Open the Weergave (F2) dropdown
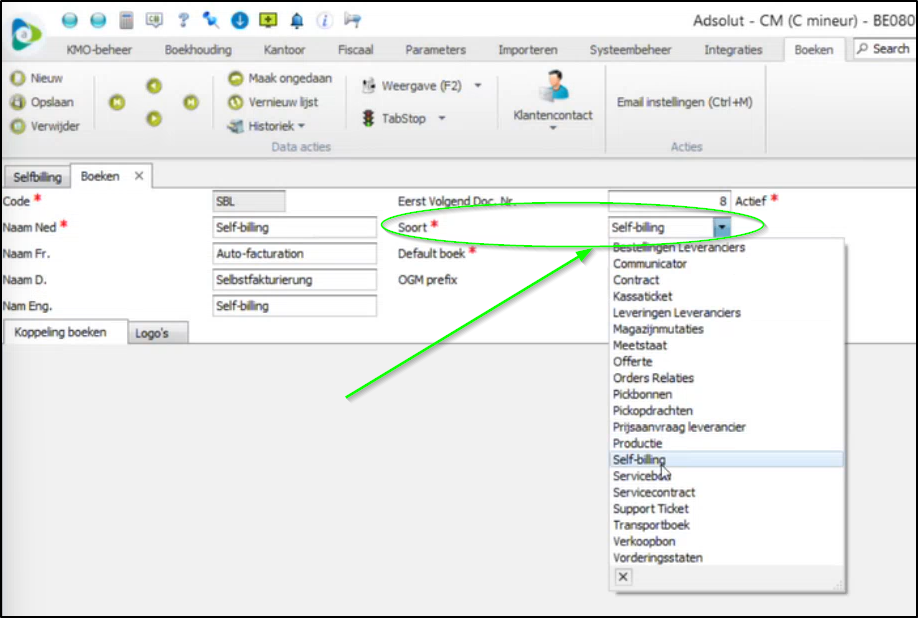The width and height of the screenshot is (918, 618). pyautogui.click(x=477, y=86)
